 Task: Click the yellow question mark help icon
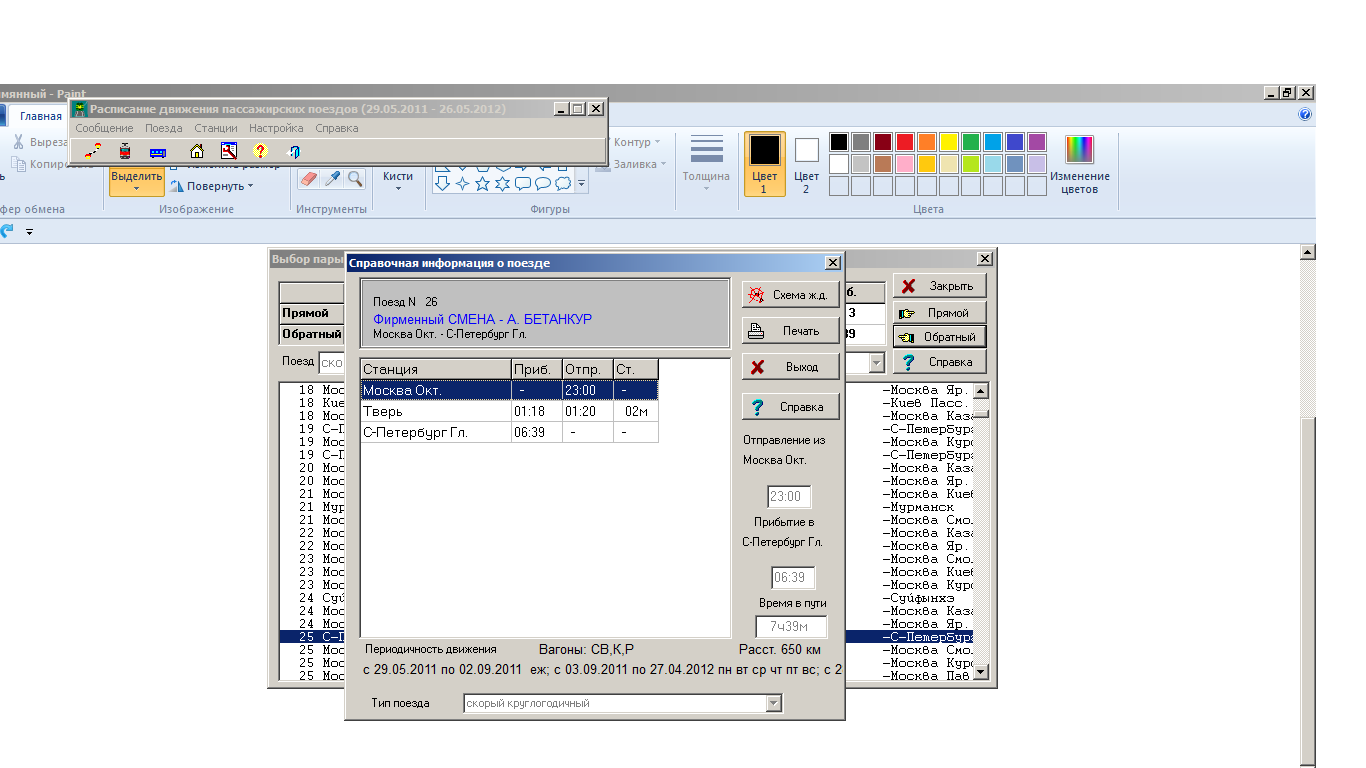coord(260,152)
